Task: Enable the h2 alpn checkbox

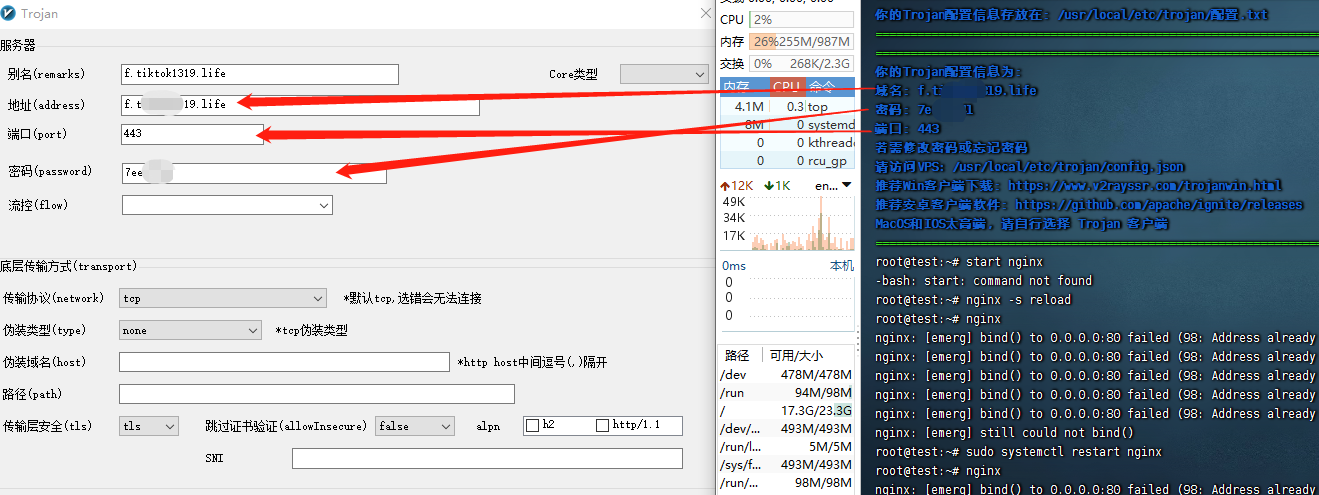Action: tap(533, 426)
